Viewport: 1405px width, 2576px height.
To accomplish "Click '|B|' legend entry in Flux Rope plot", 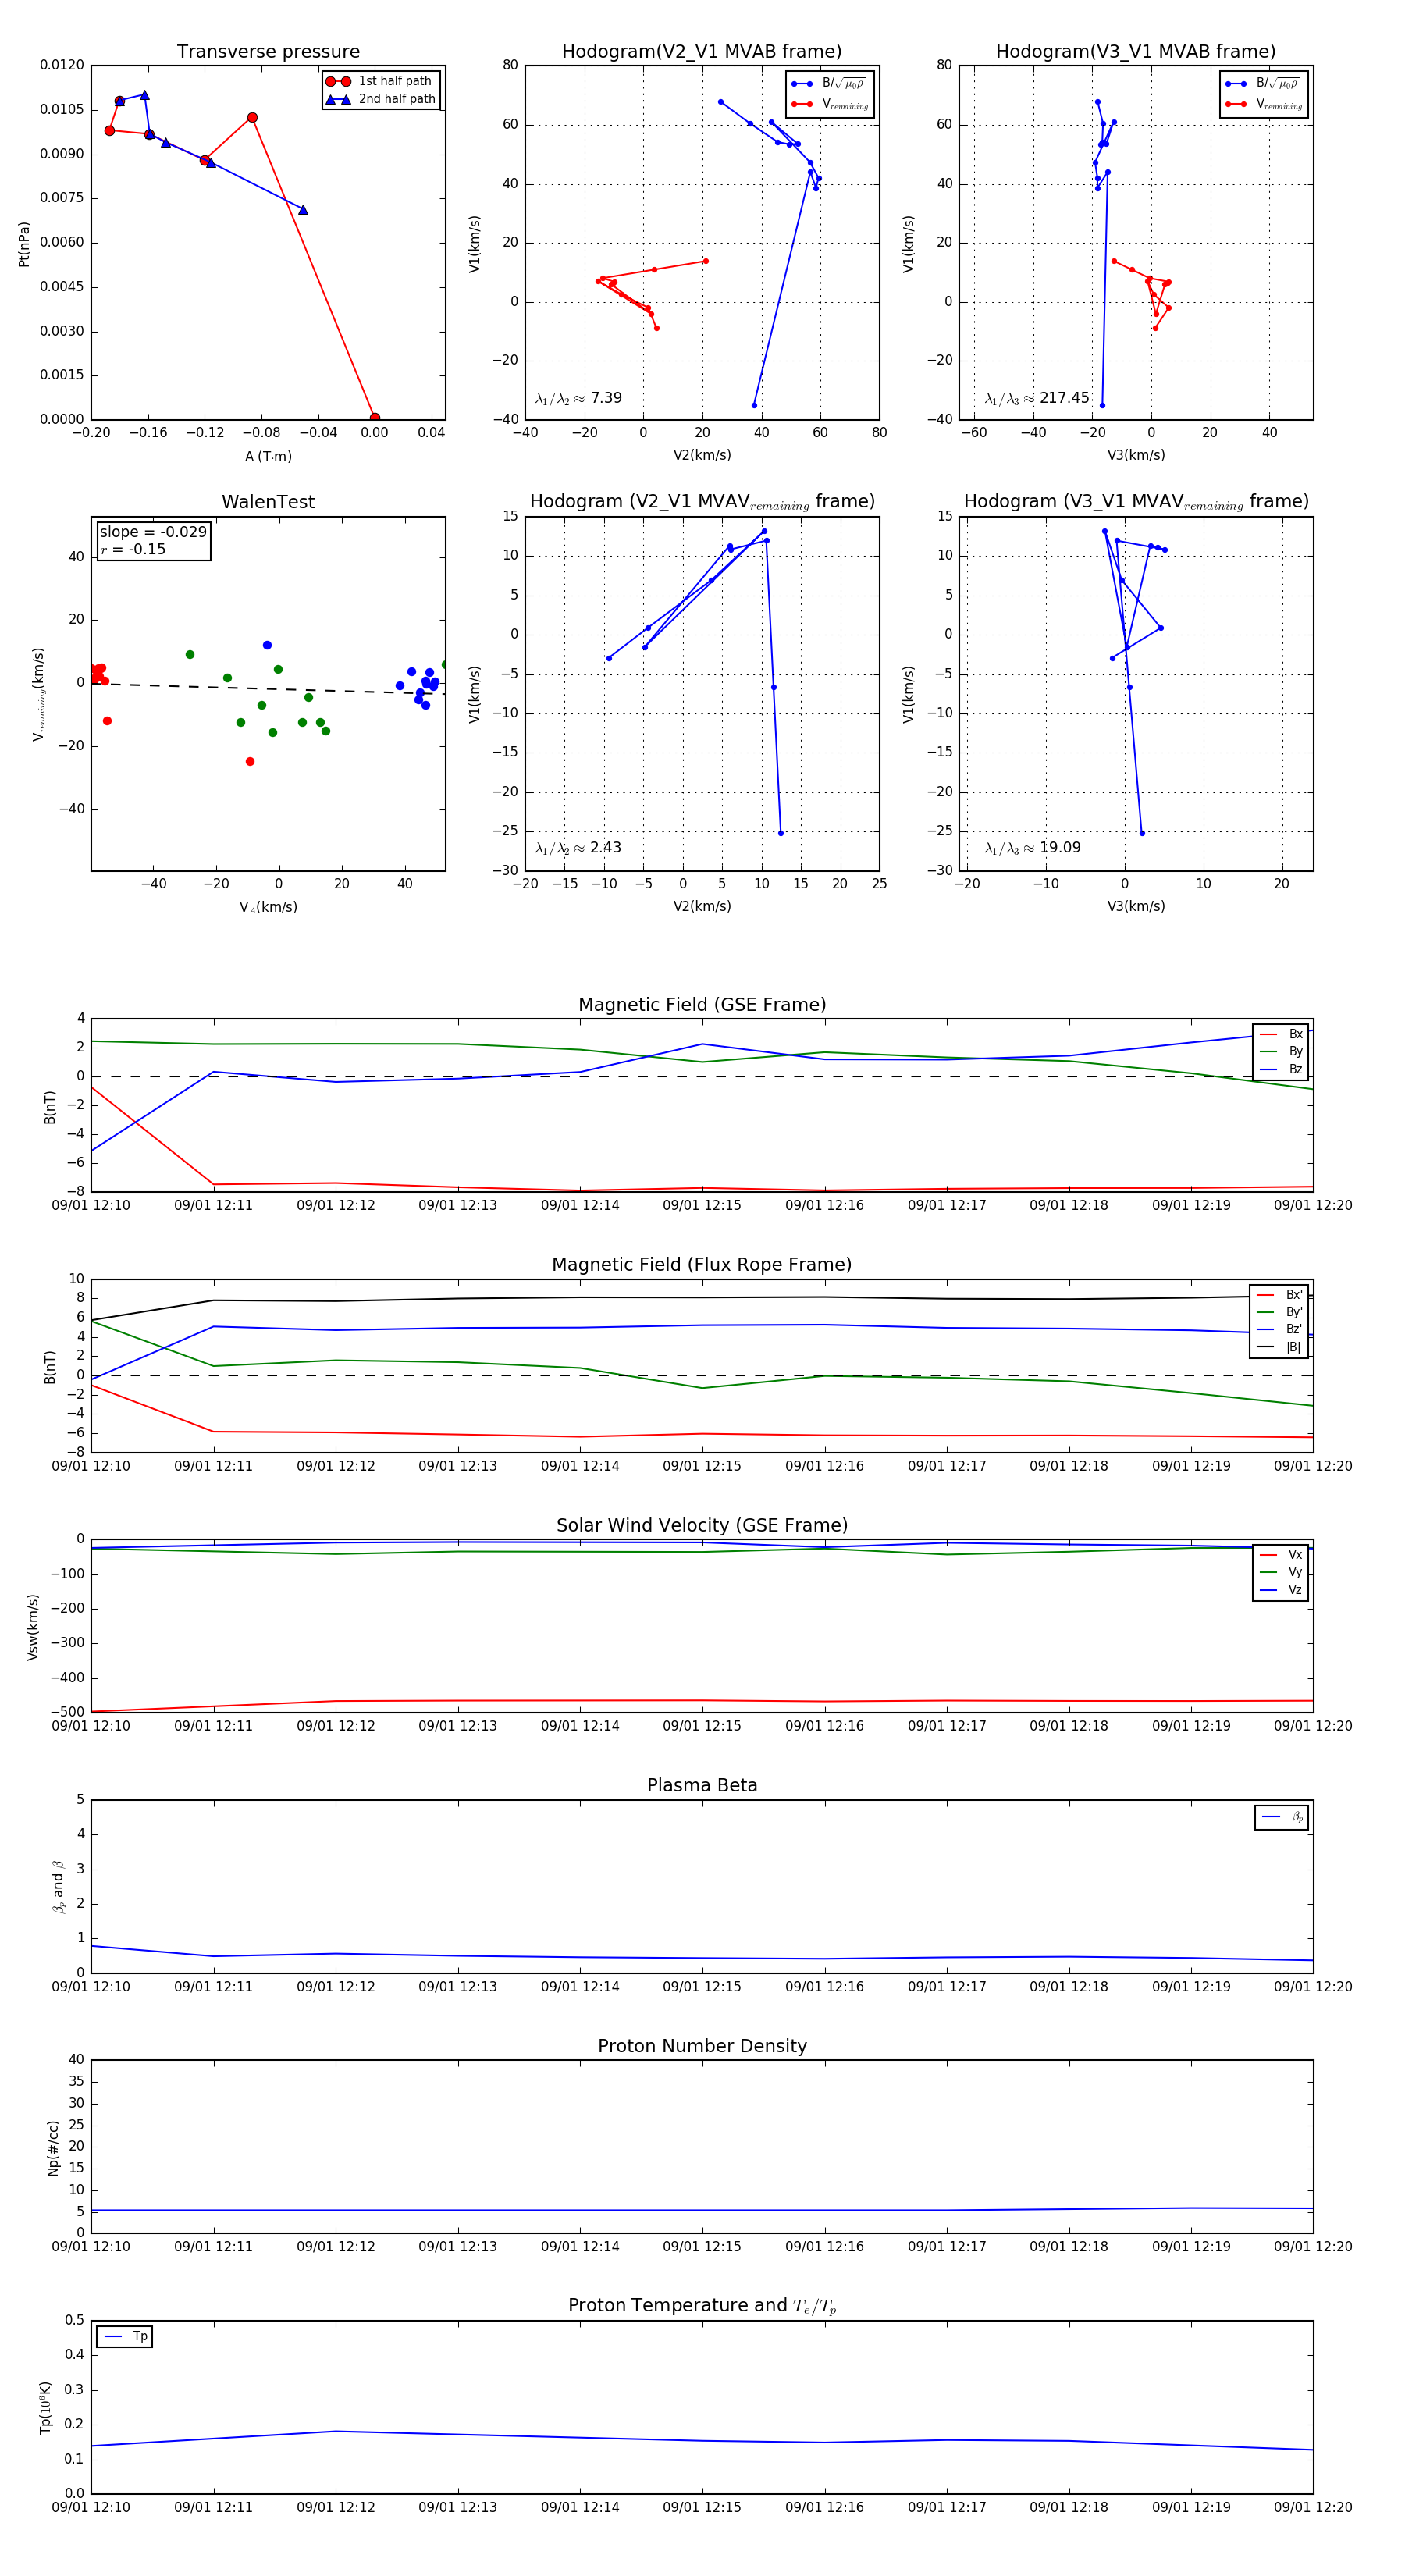I will click(1279, 1347).
